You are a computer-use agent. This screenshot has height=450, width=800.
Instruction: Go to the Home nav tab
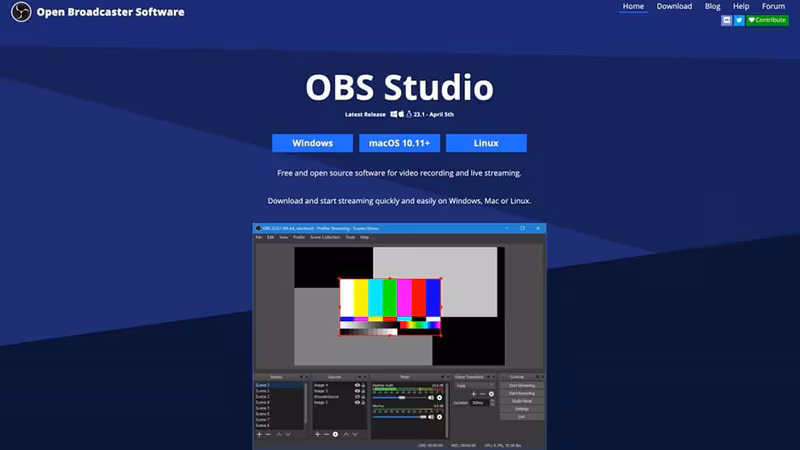pyautogui.click(x=633, y=6)
